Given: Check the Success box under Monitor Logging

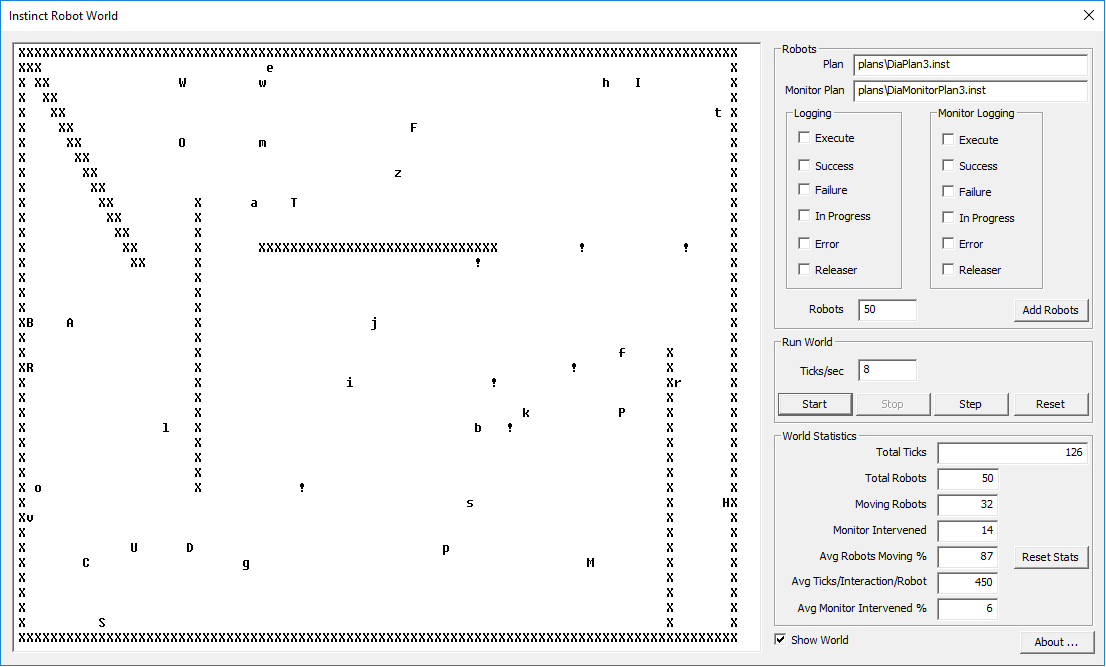Looking at the screenshot, I should pos(949,166).
